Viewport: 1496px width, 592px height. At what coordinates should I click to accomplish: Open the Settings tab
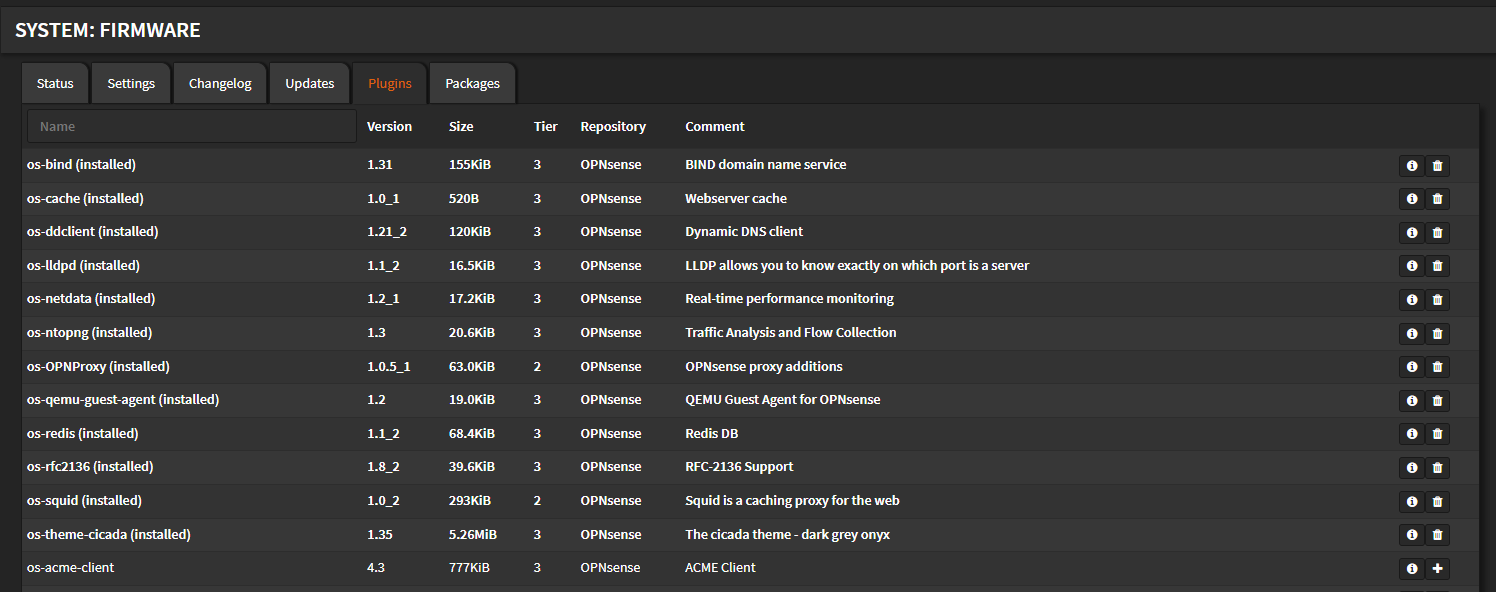(131, 83)
